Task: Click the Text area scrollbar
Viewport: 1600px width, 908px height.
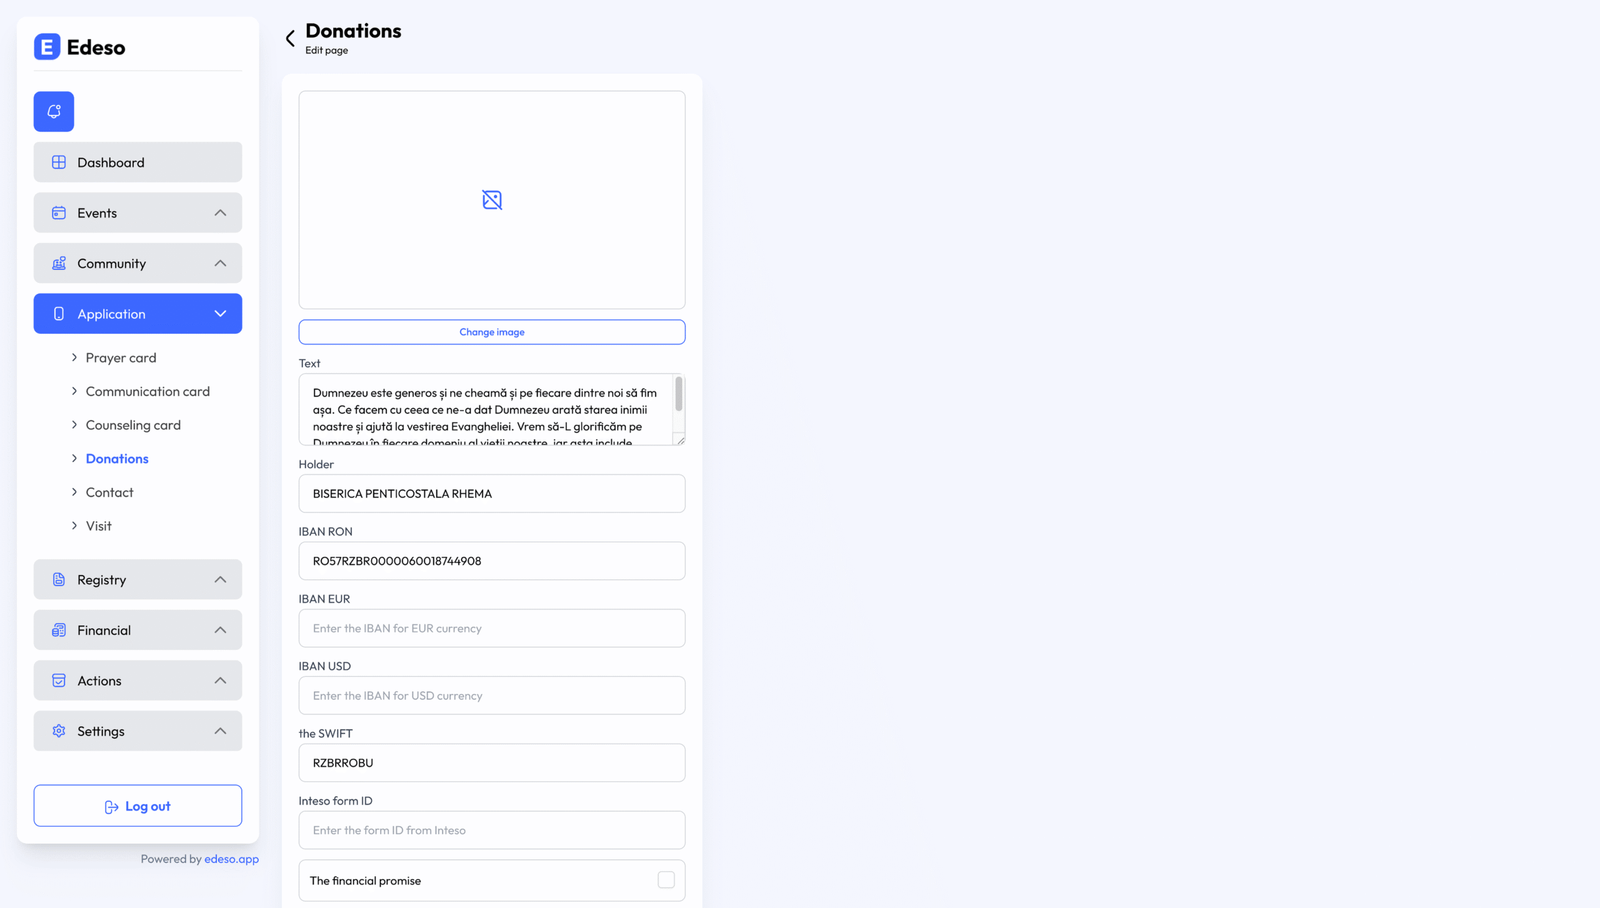Action: 679,395
